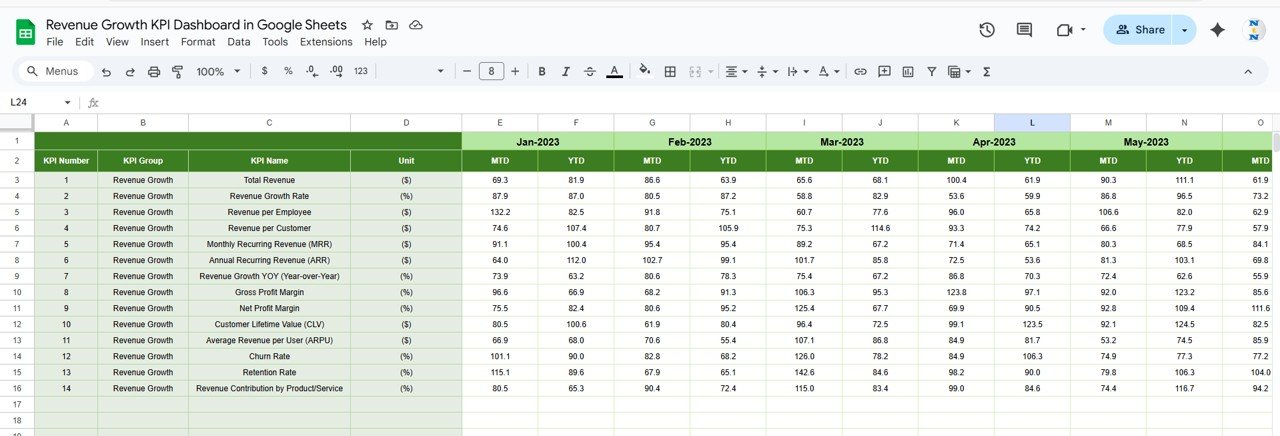Click the Menus search box
This screenshot has width=1280, height=436.
55,72
